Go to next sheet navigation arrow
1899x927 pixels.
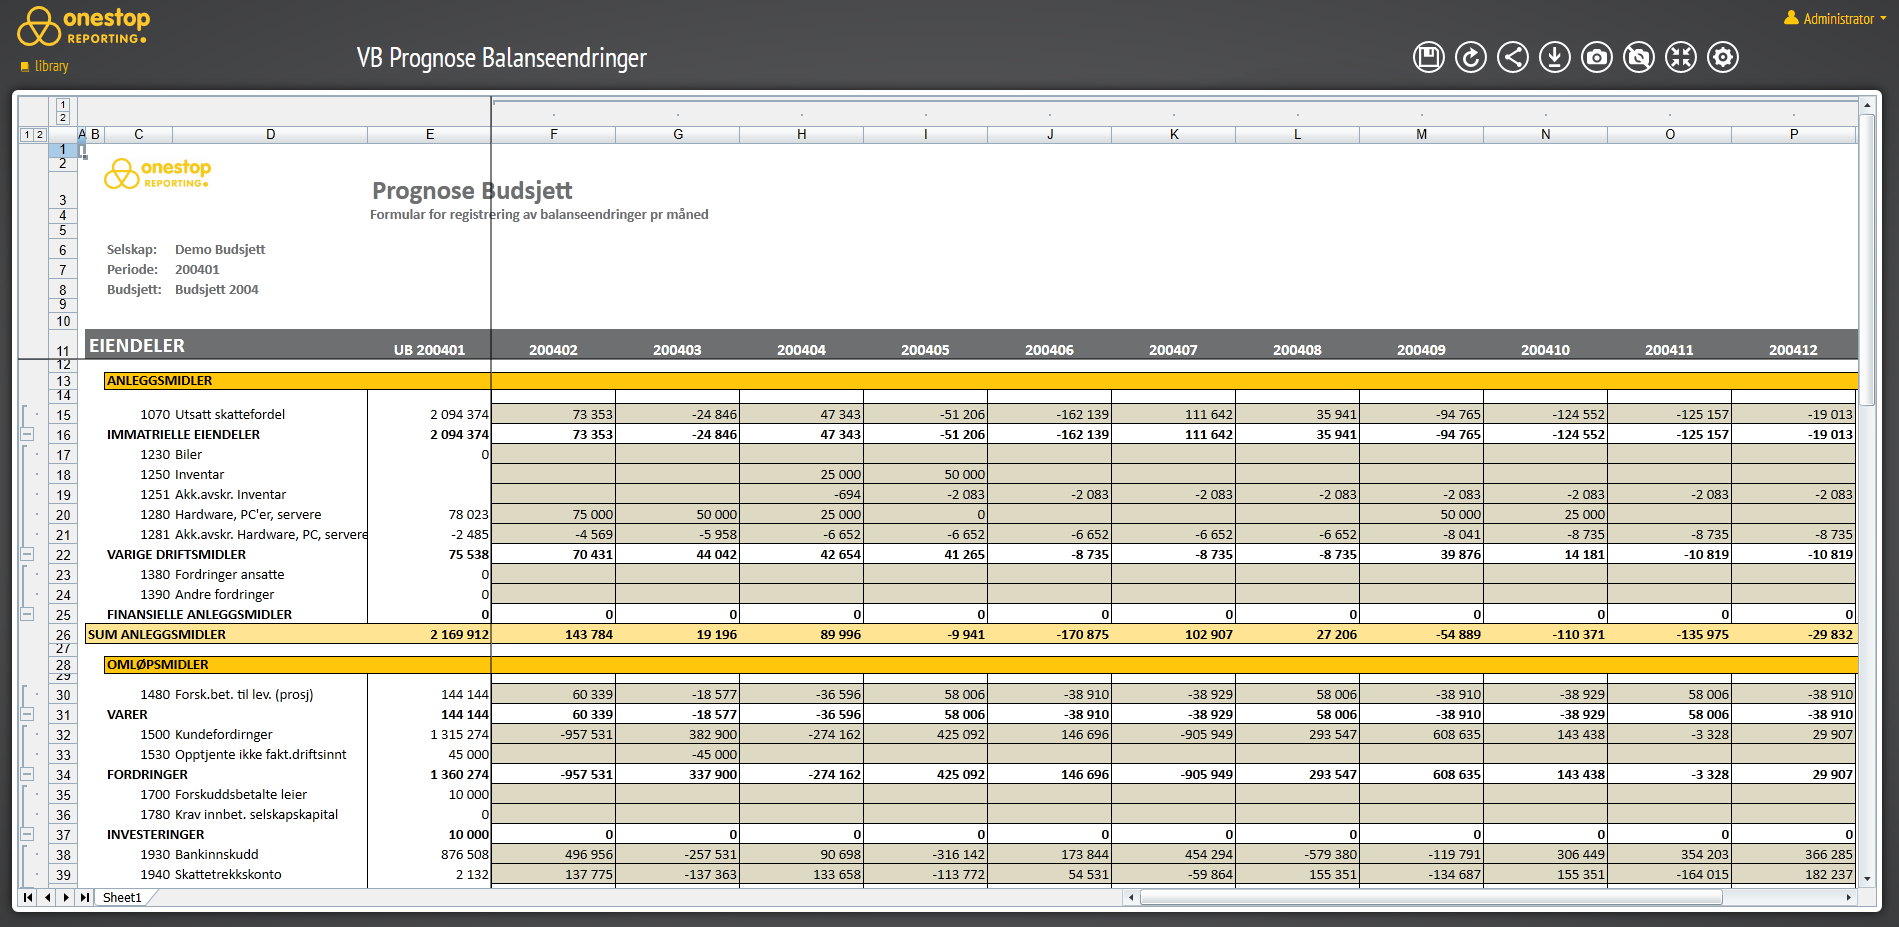(x=66, y=897)
